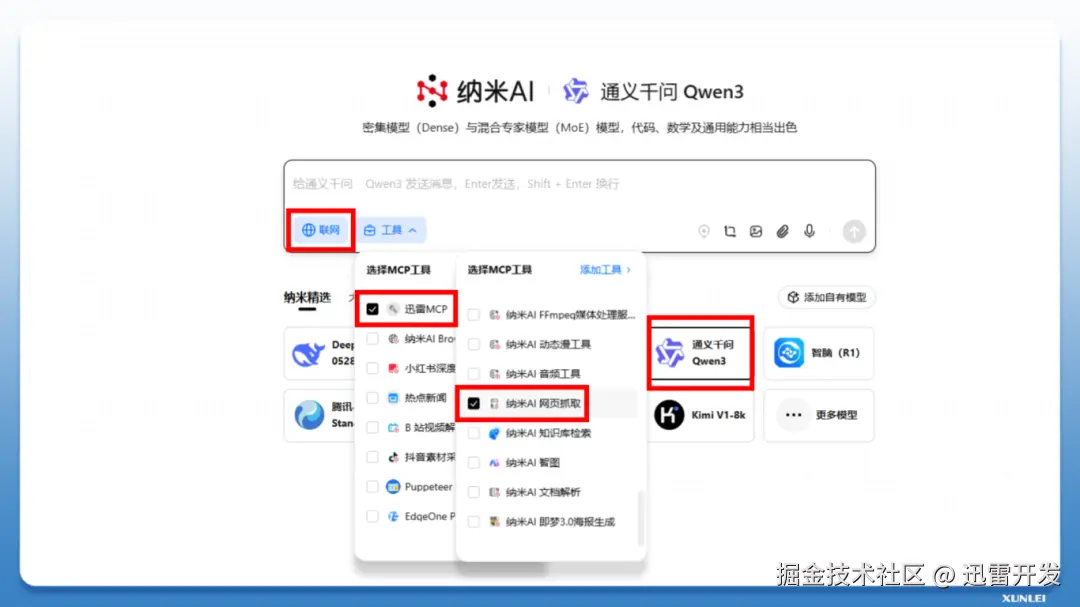Select the 纳米精选 tab
This screenshot has height=607, width=1080.
(x=307, y=298)
